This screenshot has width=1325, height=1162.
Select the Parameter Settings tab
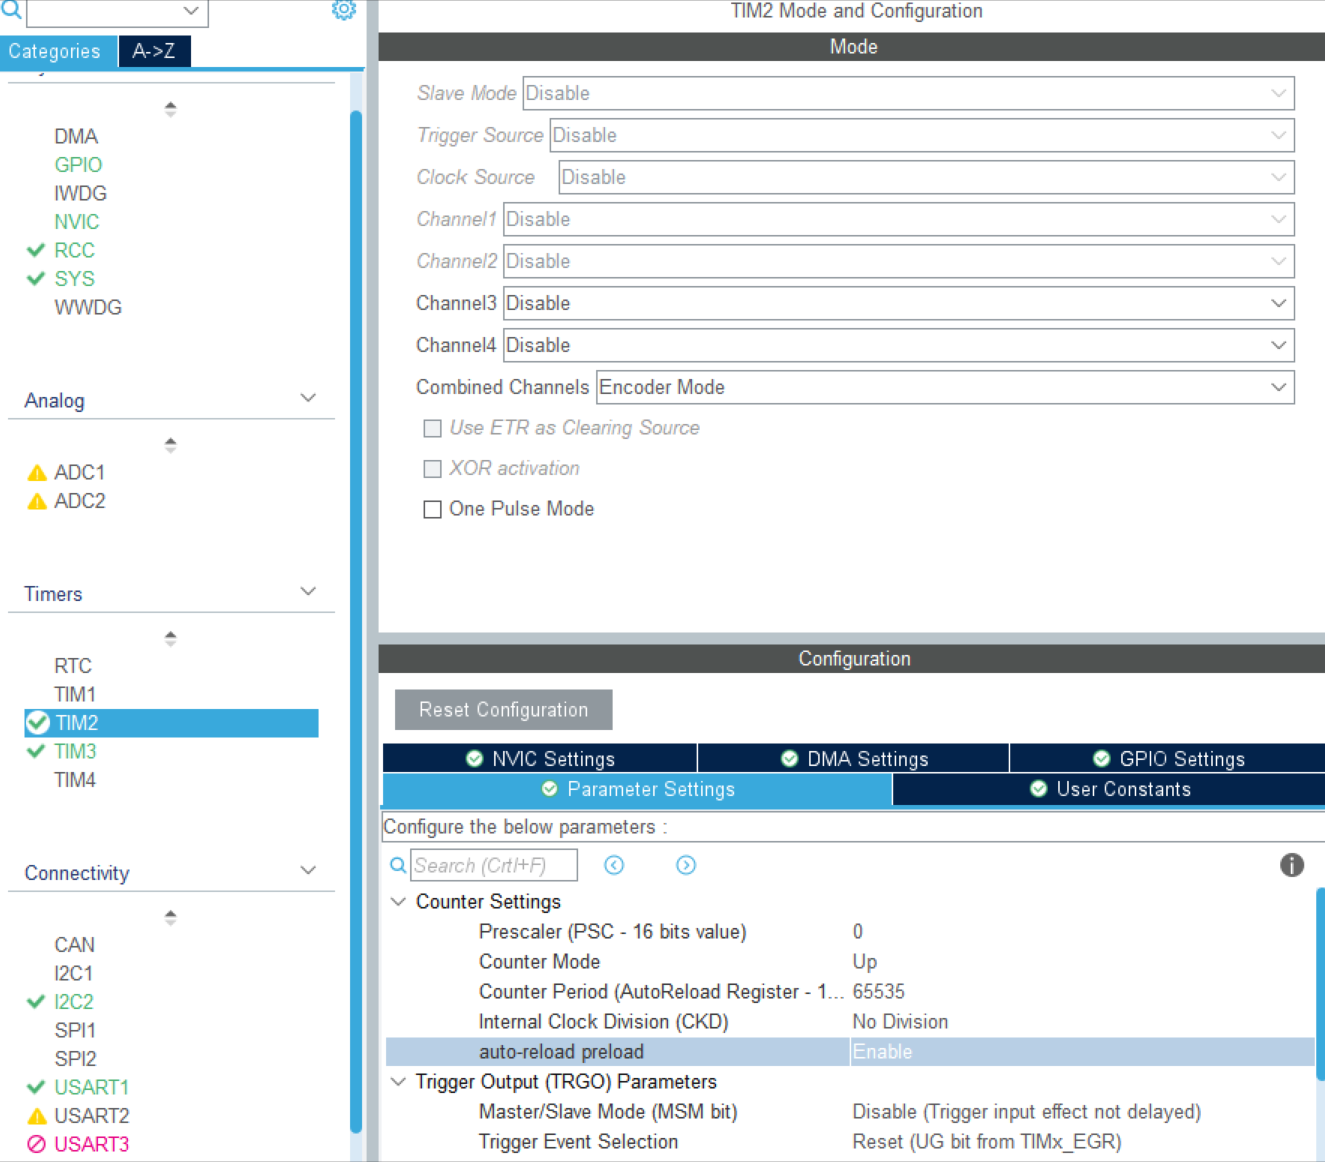click(637, 789)
